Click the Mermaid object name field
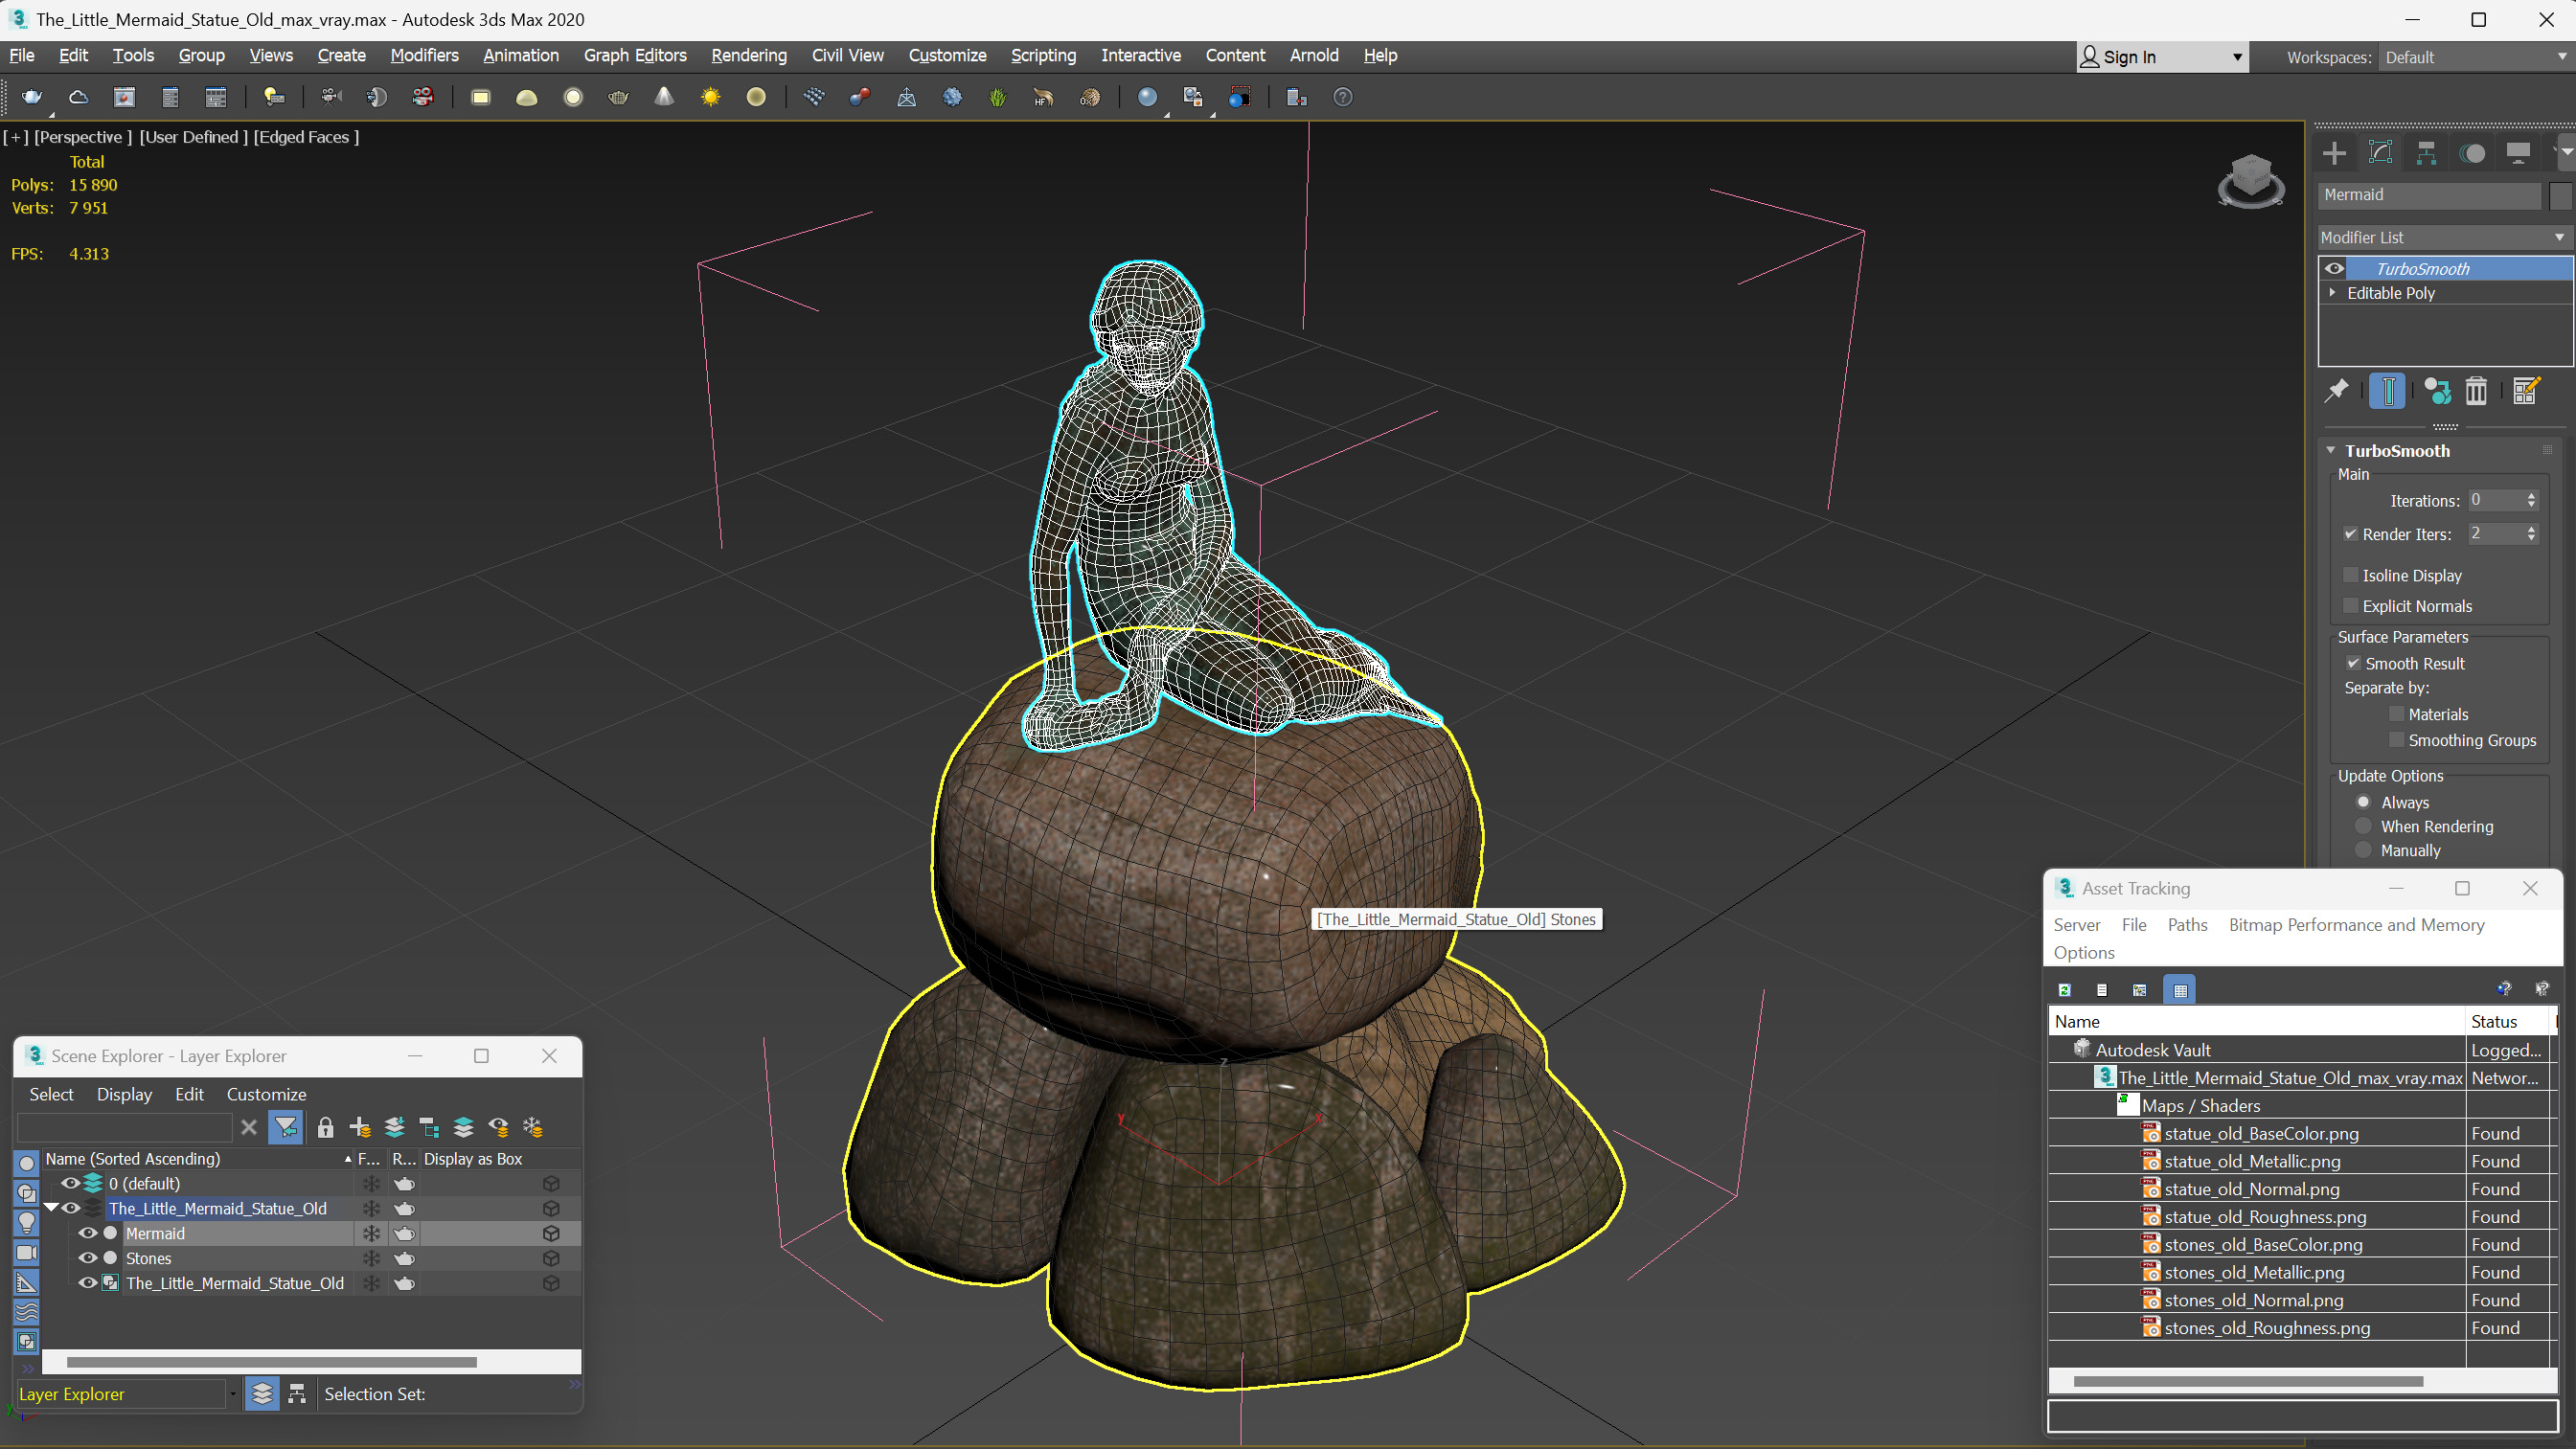The image size is (2576, 1449). coord(2428,195)
